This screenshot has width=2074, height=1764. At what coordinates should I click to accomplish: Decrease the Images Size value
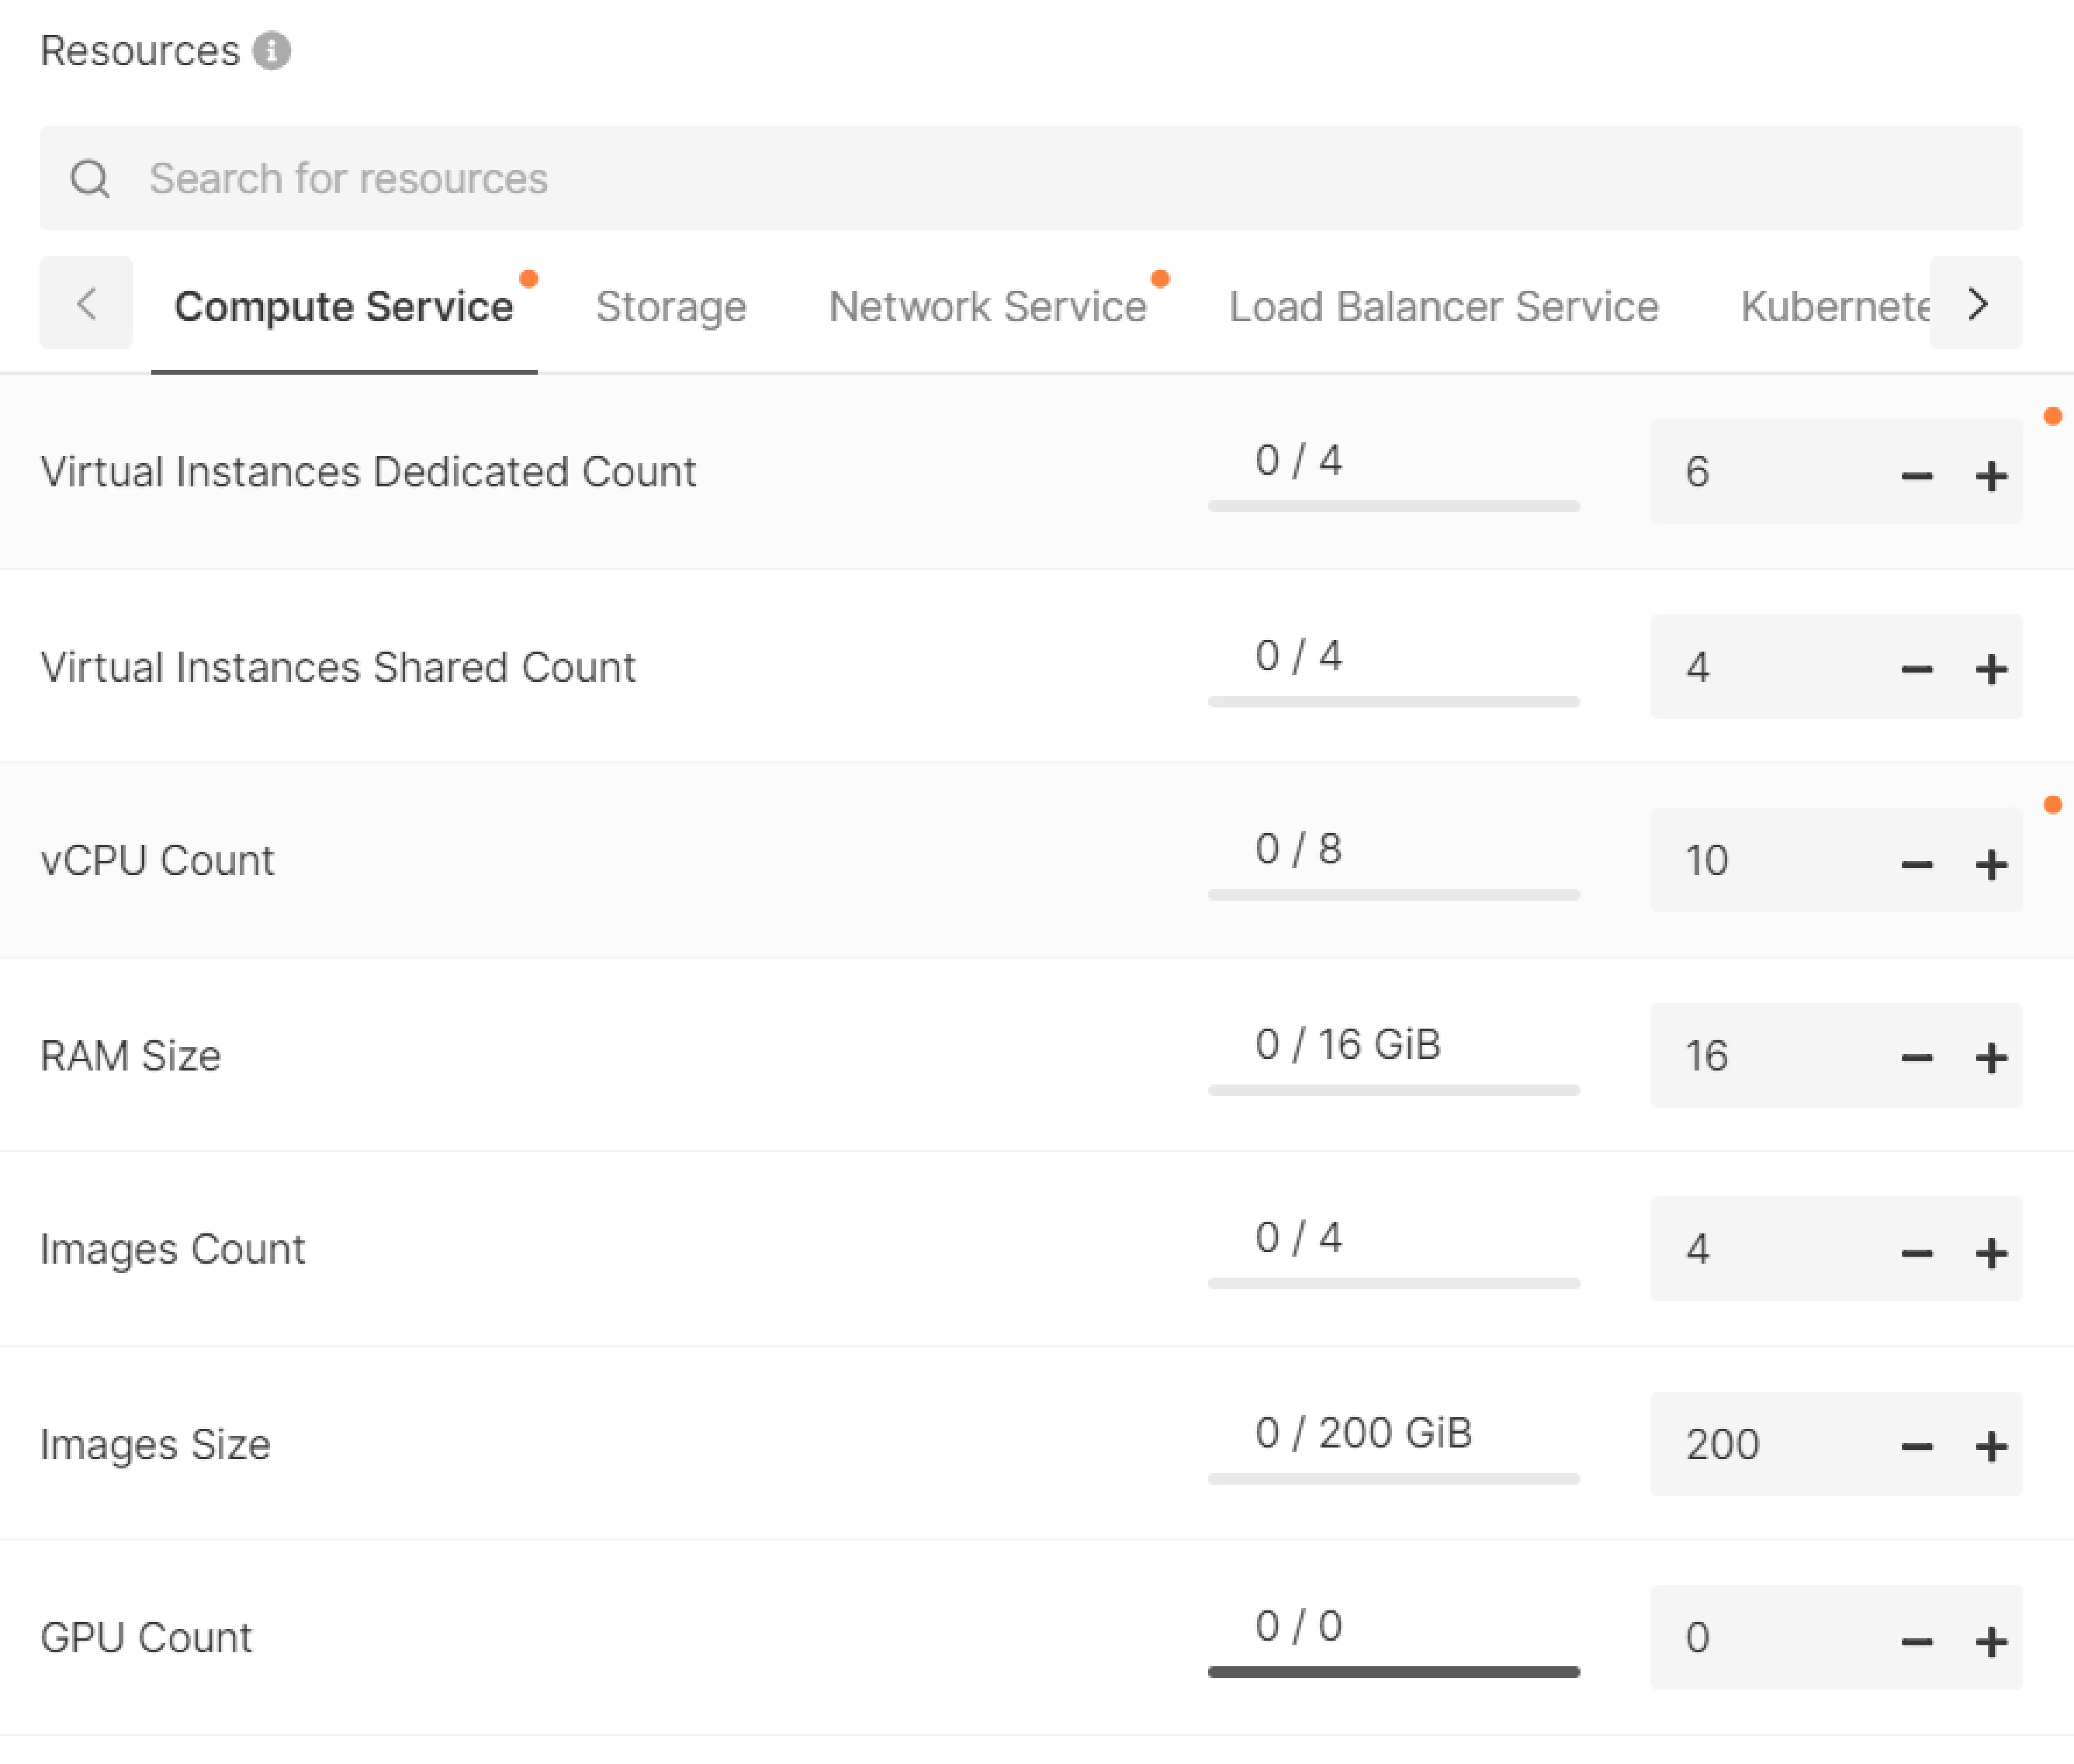pos(1916,1446)
